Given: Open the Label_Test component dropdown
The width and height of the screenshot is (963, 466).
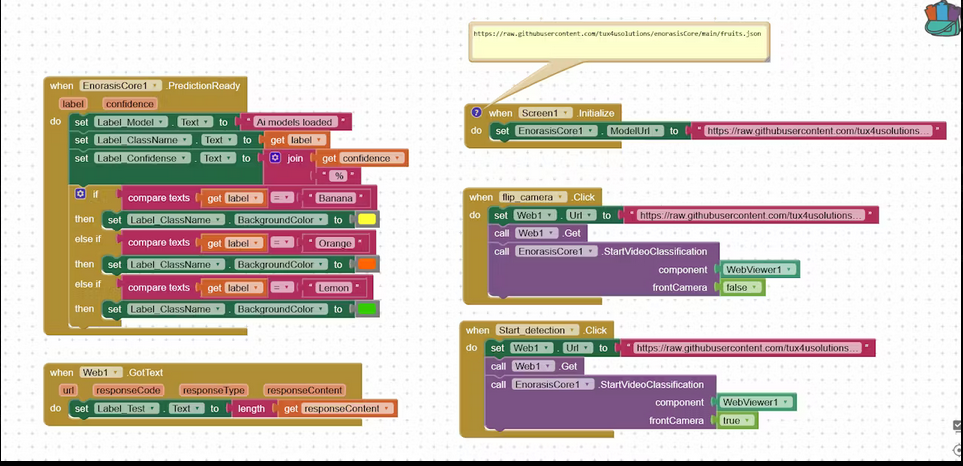Looking at the screenshot, I should pos(127,408).
